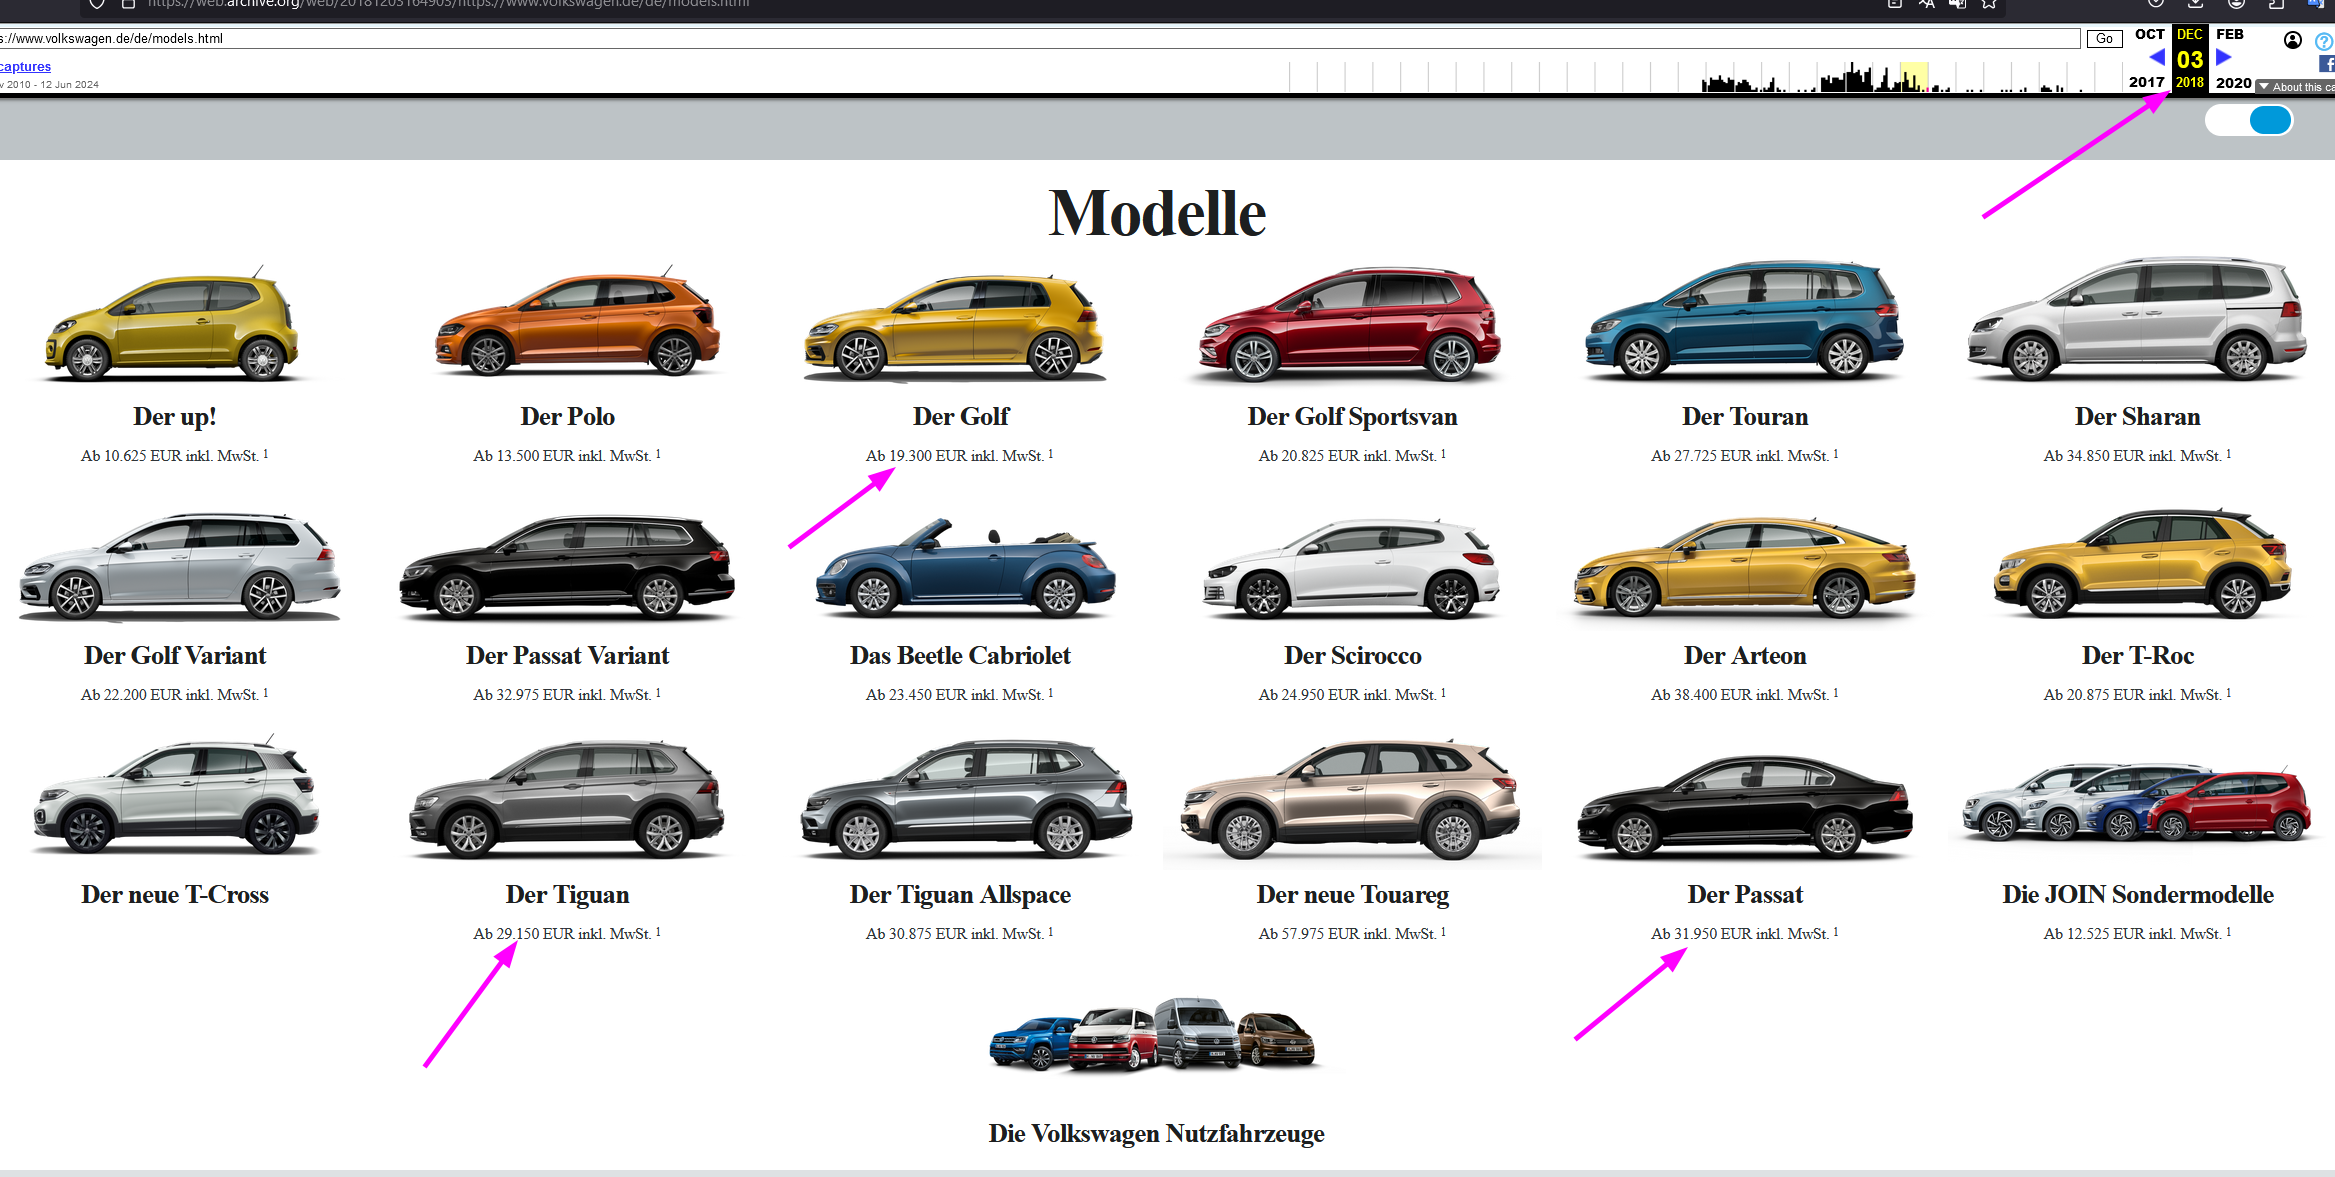Open the Wayback Machine help icon
2335x1177 pixels.
click(2324, 42)
